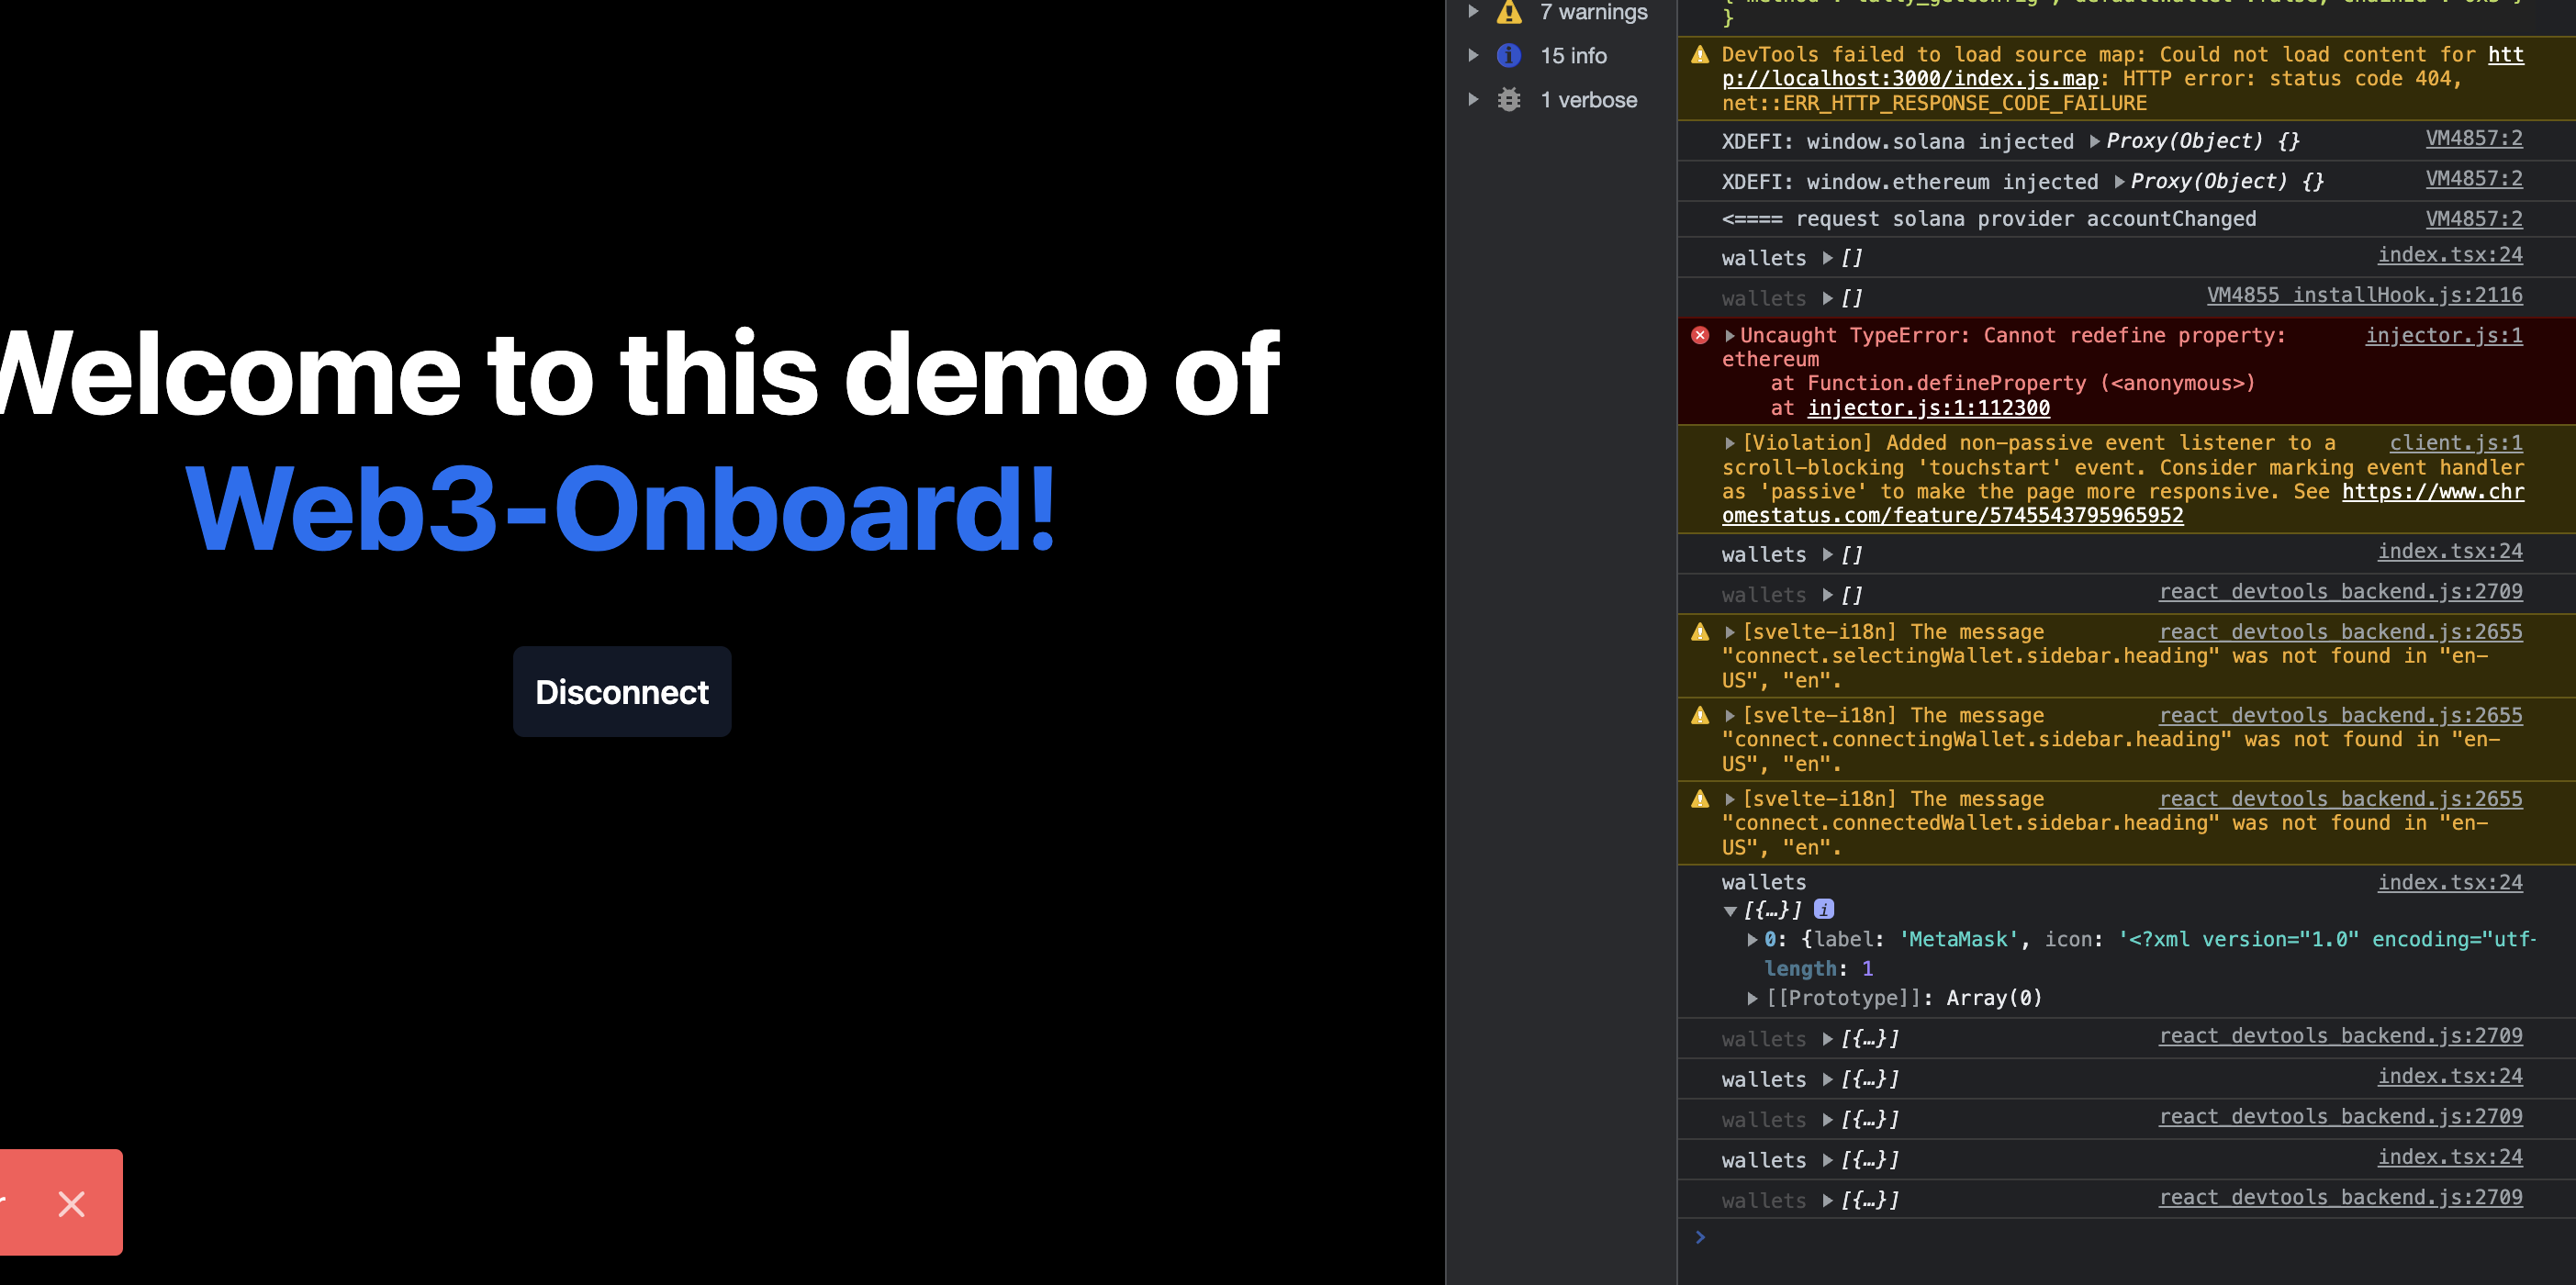Open the VM4855 installHook.js:2116 source link
The width and height of the screenshot is (2576, 1285).
click(2364, 295)
